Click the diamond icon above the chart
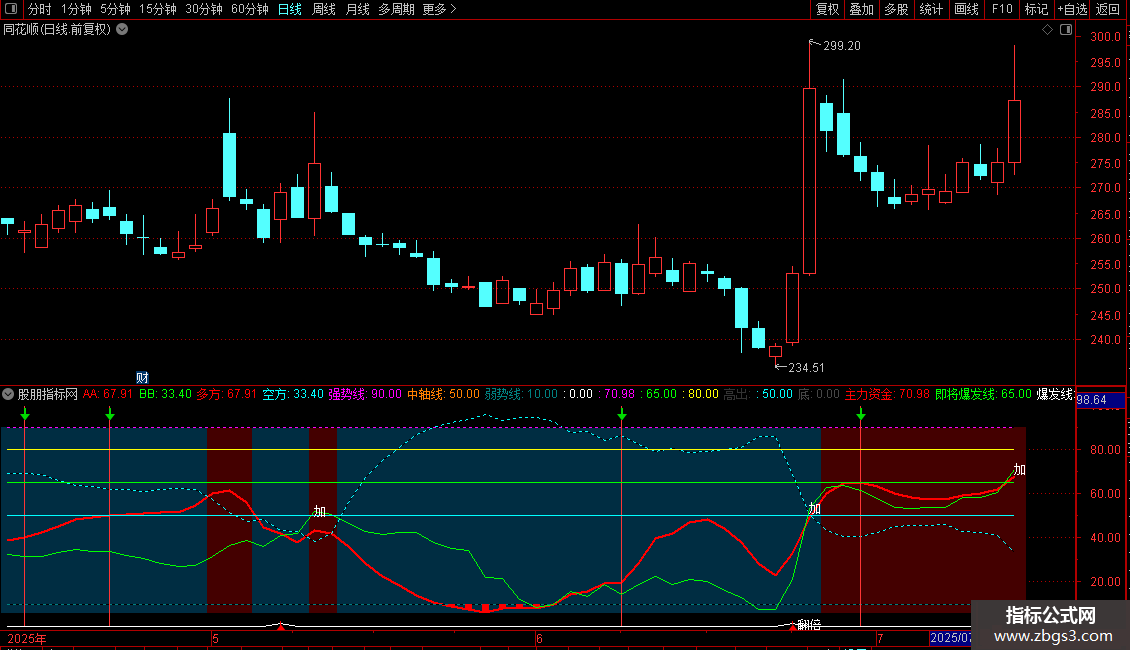1130x650 pixels. 1048,30
